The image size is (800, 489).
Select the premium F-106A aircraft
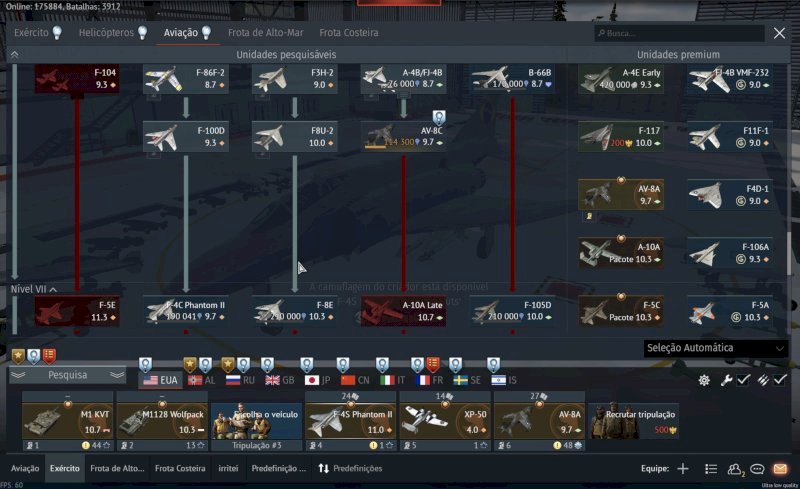[730, 253]
